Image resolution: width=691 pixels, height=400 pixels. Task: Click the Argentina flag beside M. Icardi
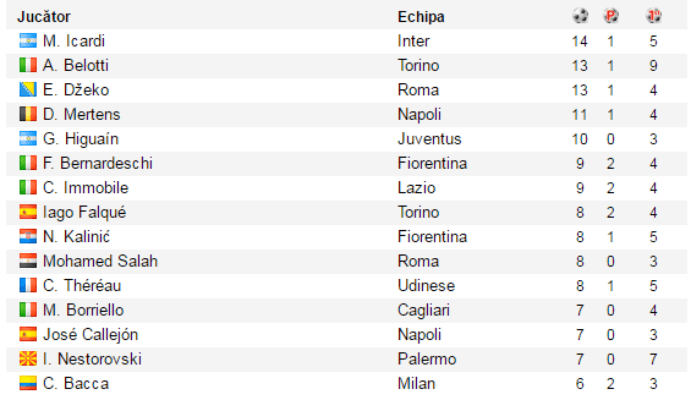tap(28, 41)
